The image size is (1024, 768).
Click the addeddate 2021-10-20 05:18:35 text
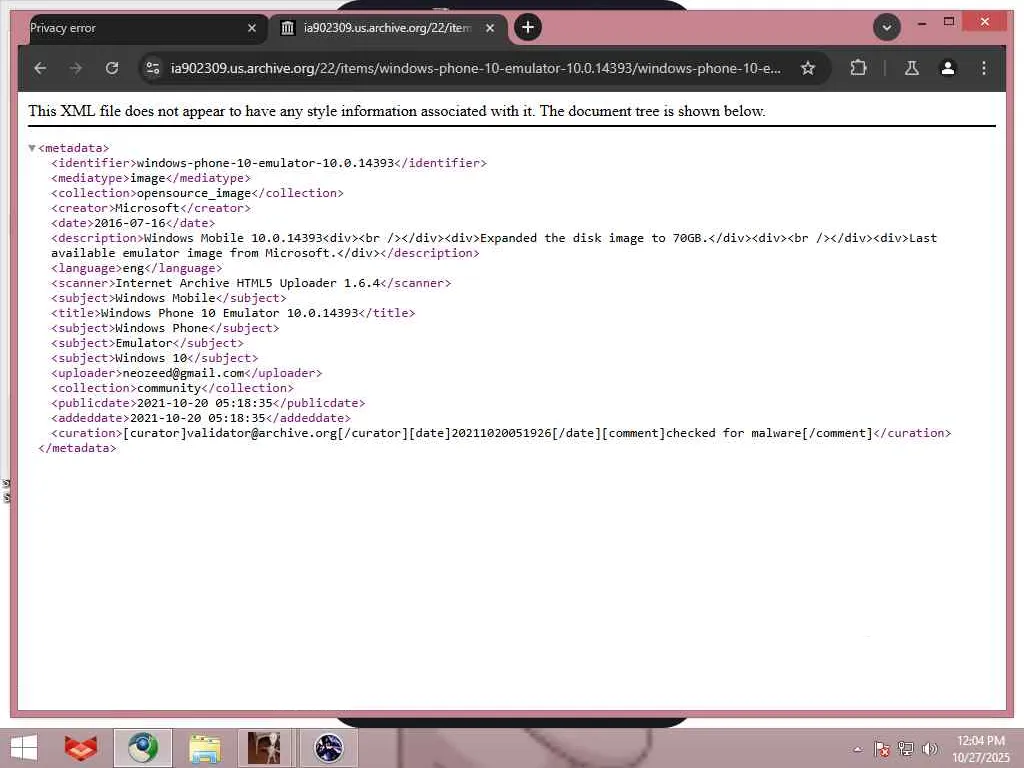click(x=197, y=419)
